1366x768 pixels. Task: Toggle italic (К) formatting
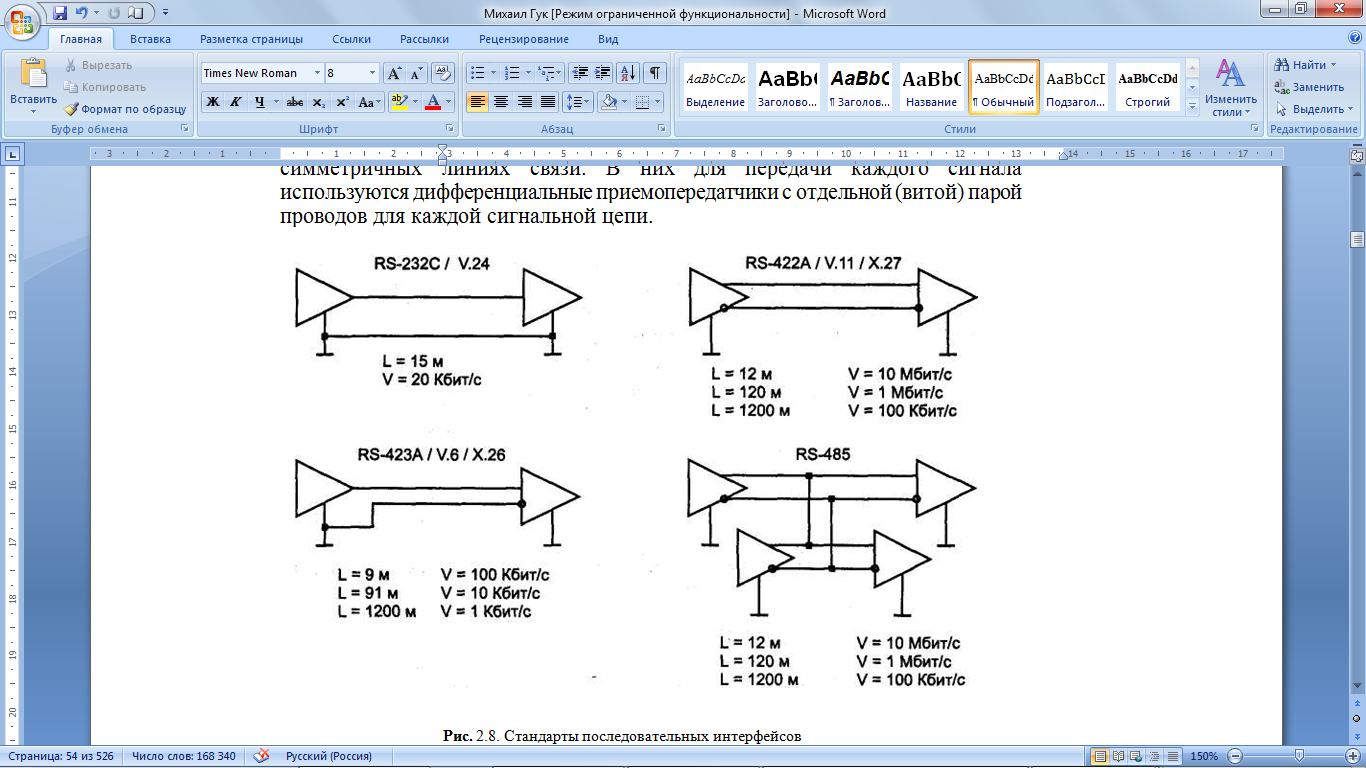click(x=236, y=102)
